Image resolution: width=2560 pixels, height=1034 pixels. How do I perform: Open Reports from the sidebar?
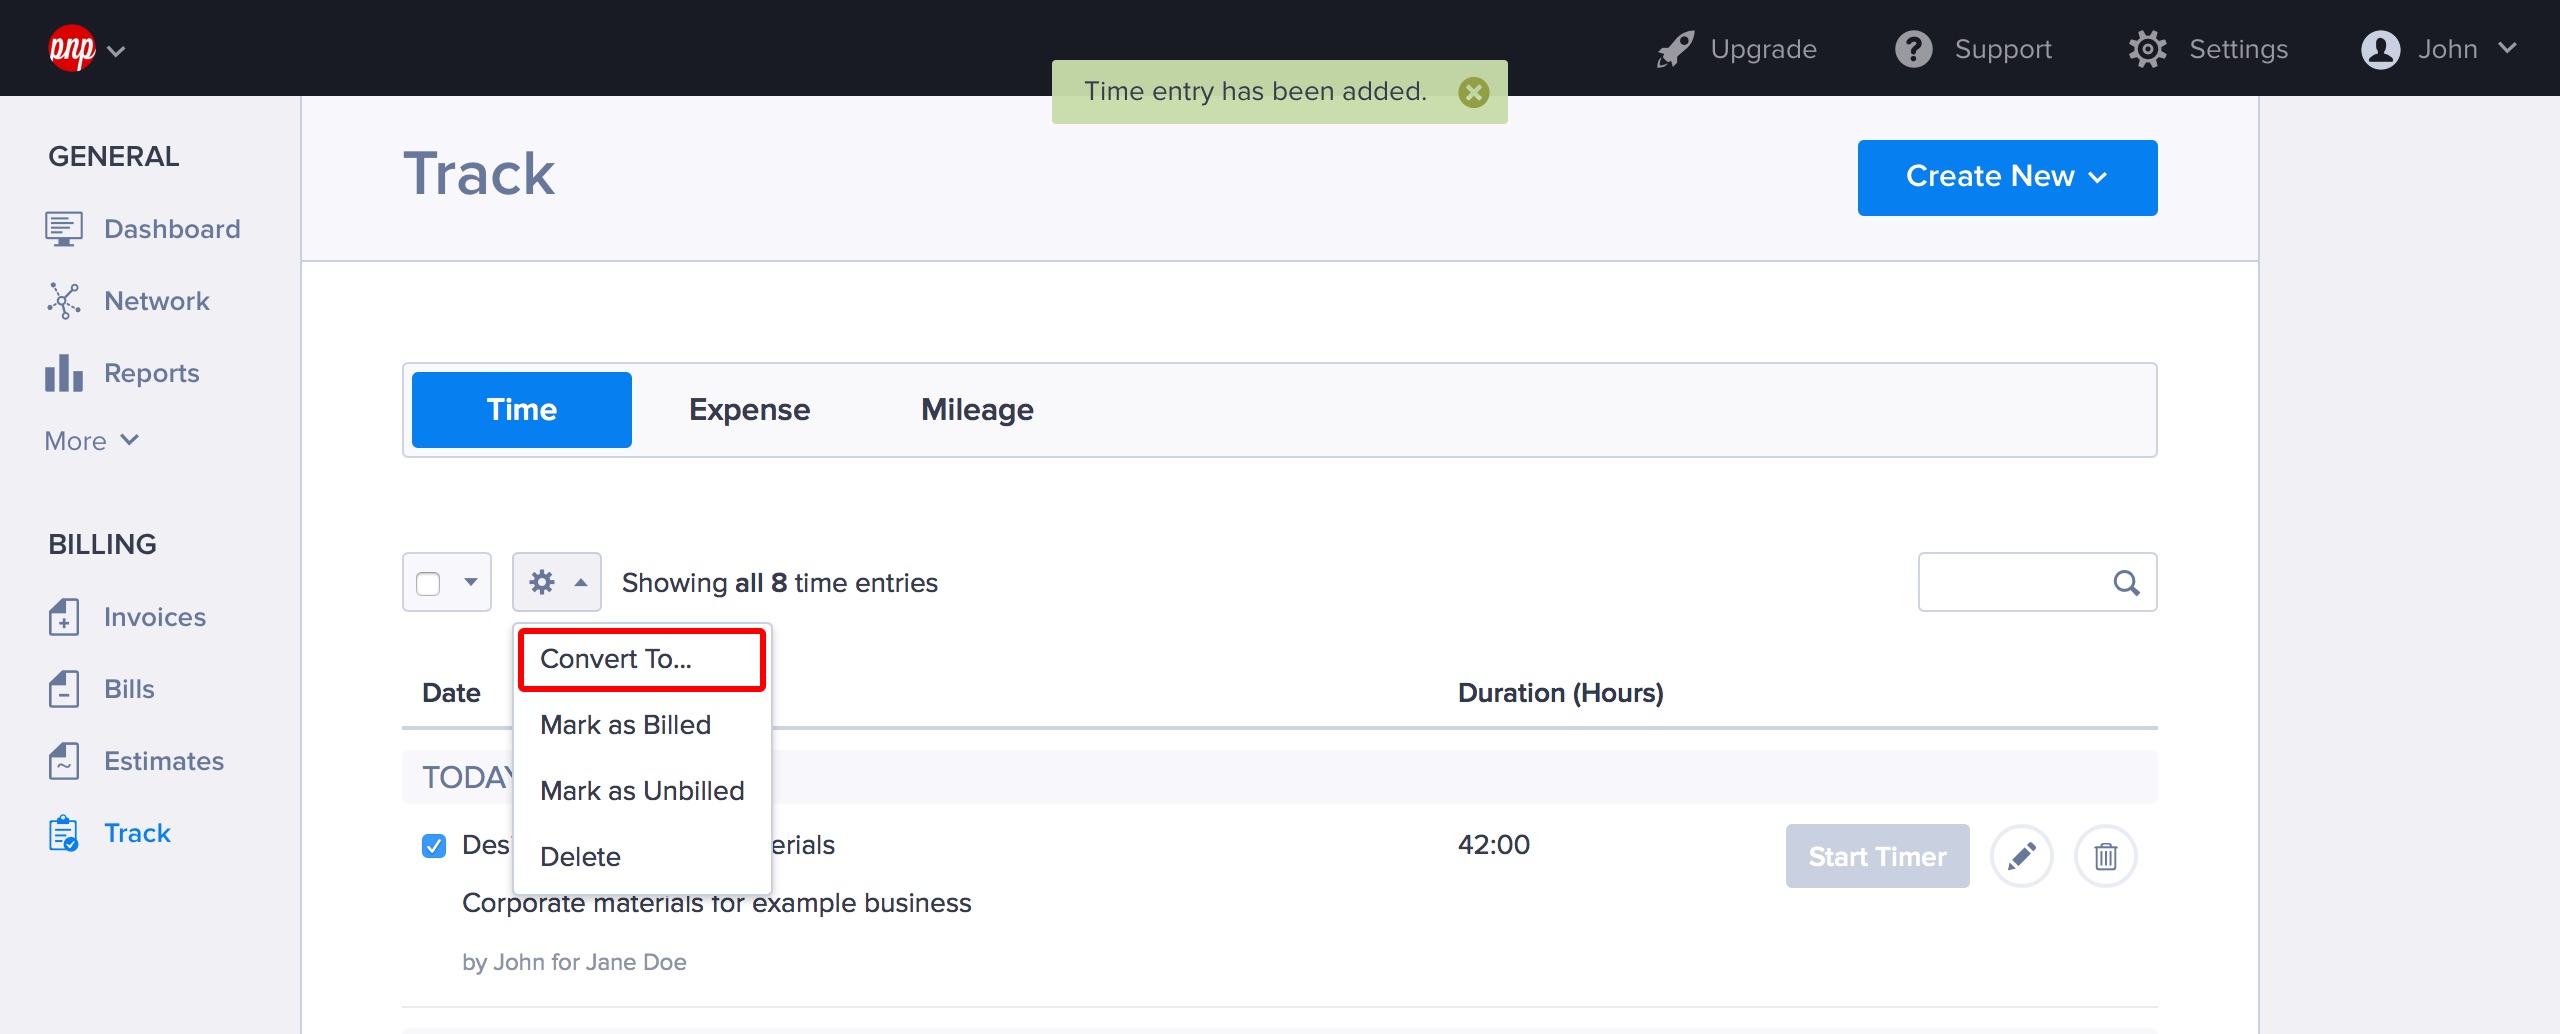click(x=151, y=373)
